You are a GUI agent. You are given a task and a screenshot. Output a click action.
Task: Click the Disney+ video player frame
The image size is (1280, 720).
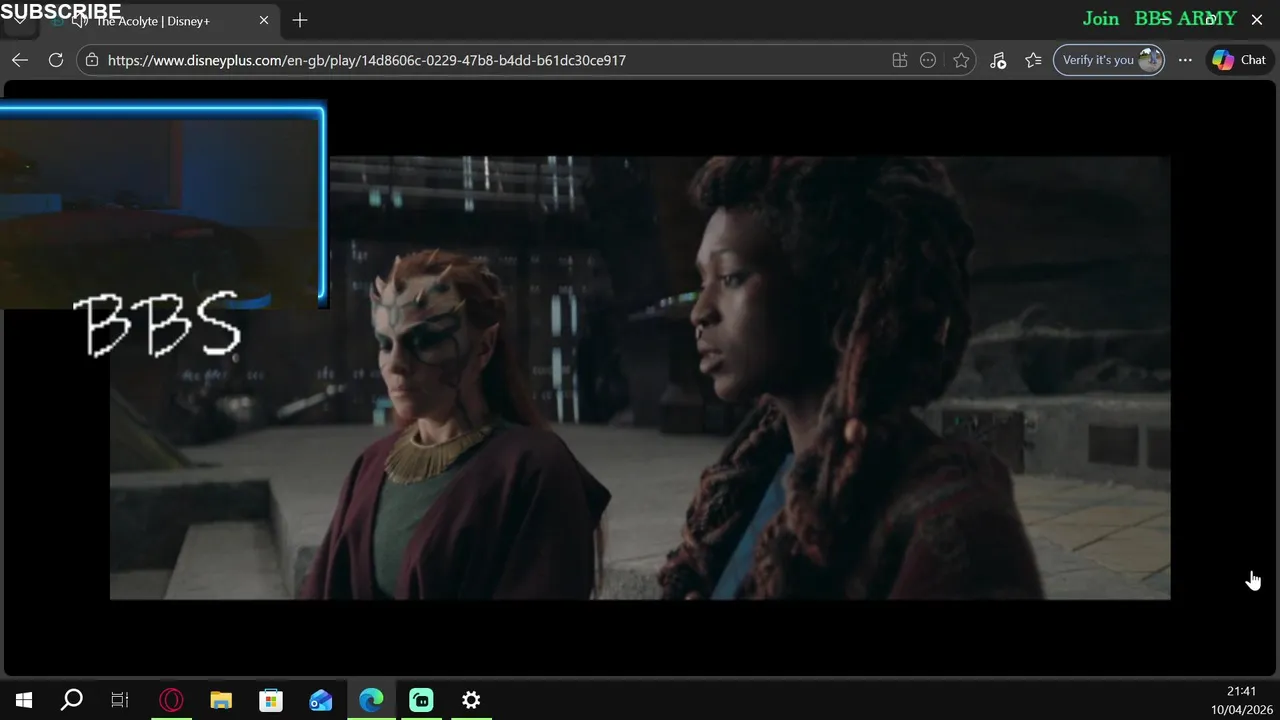tap(640, 378)
